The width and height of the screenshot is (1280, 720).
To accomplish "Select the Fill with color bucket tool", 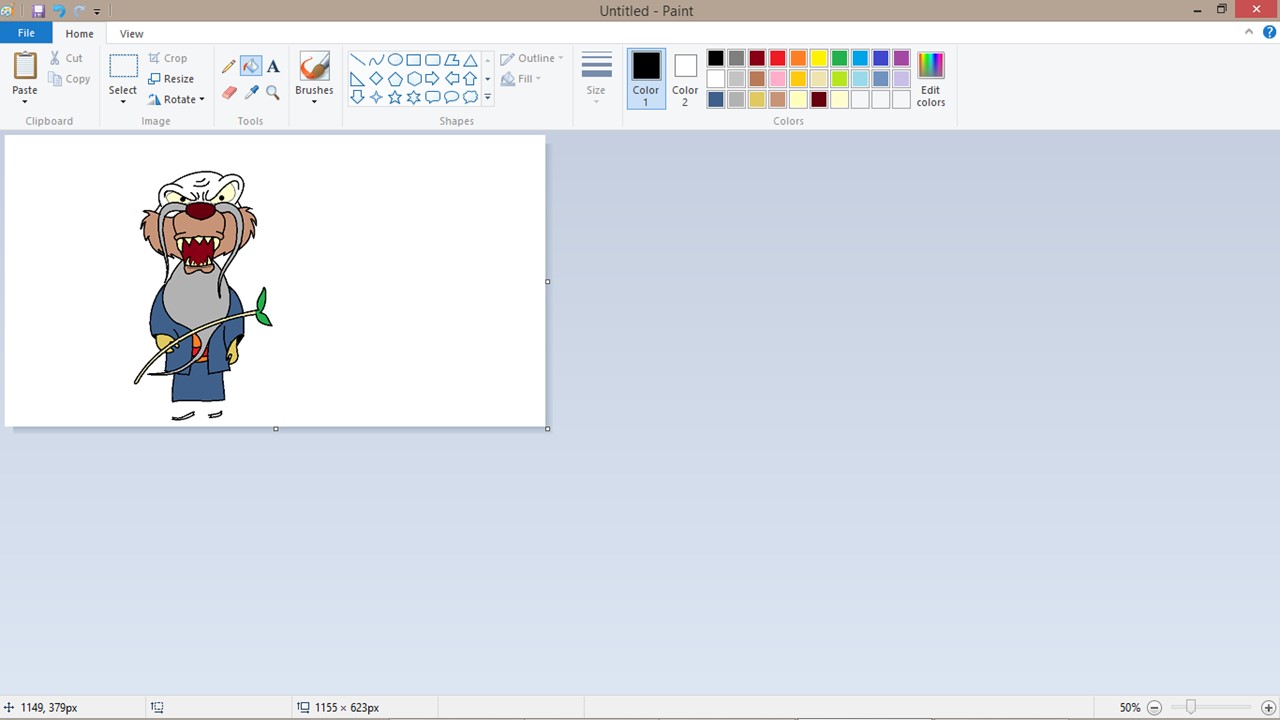I will pos(251,66).
